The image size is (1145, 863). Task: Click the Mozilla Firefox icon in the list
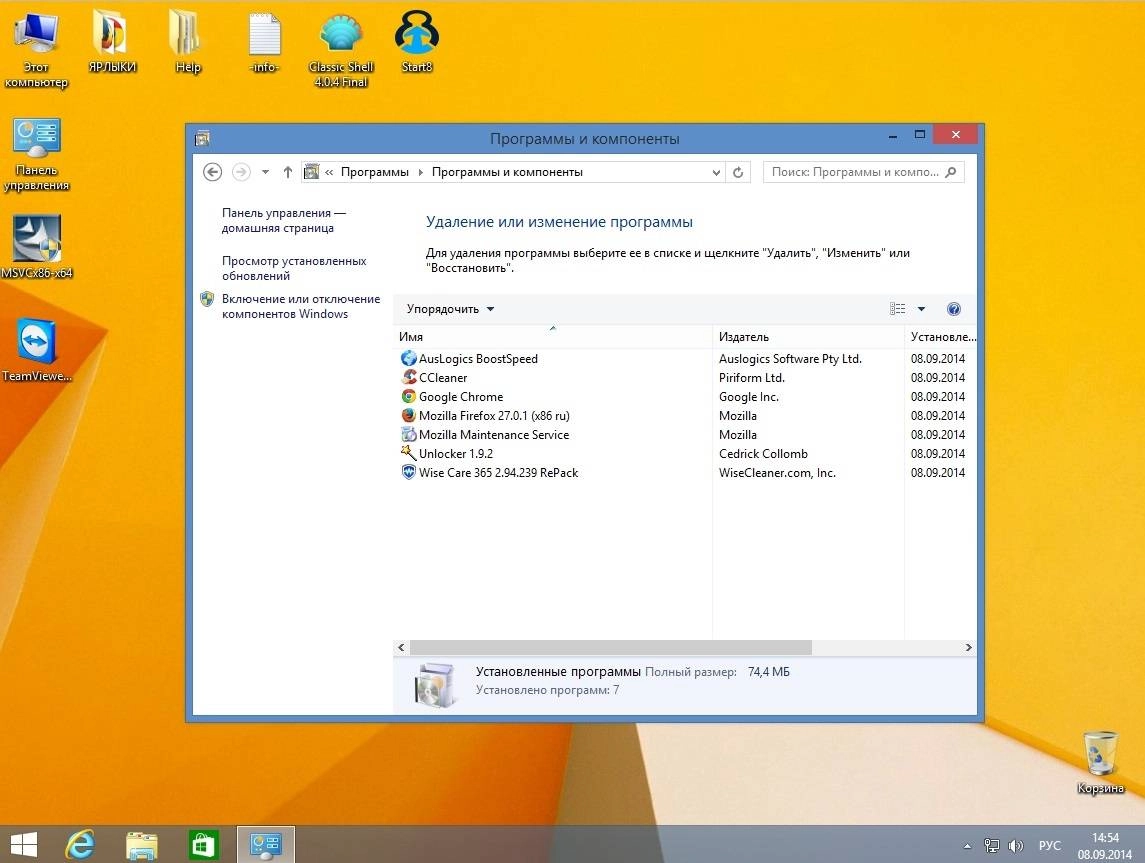[x=408, y=415]
